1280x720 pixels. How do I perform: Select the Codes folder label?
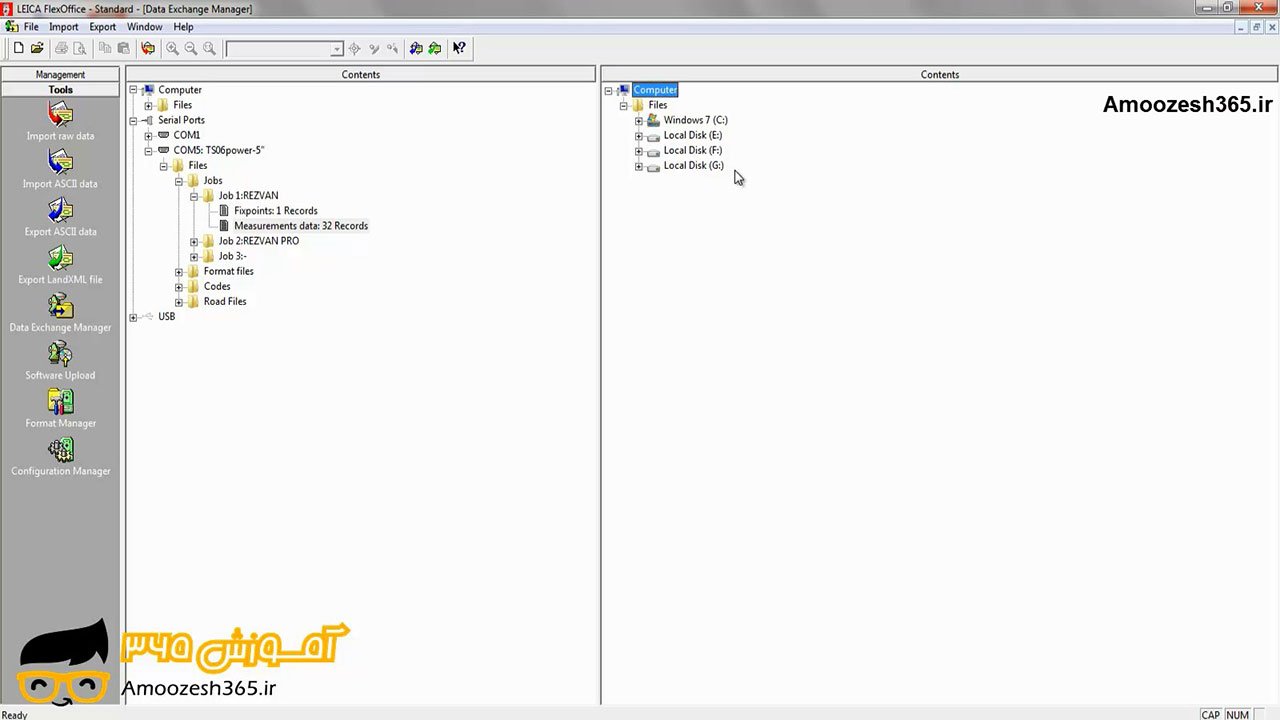click(217, 287)
